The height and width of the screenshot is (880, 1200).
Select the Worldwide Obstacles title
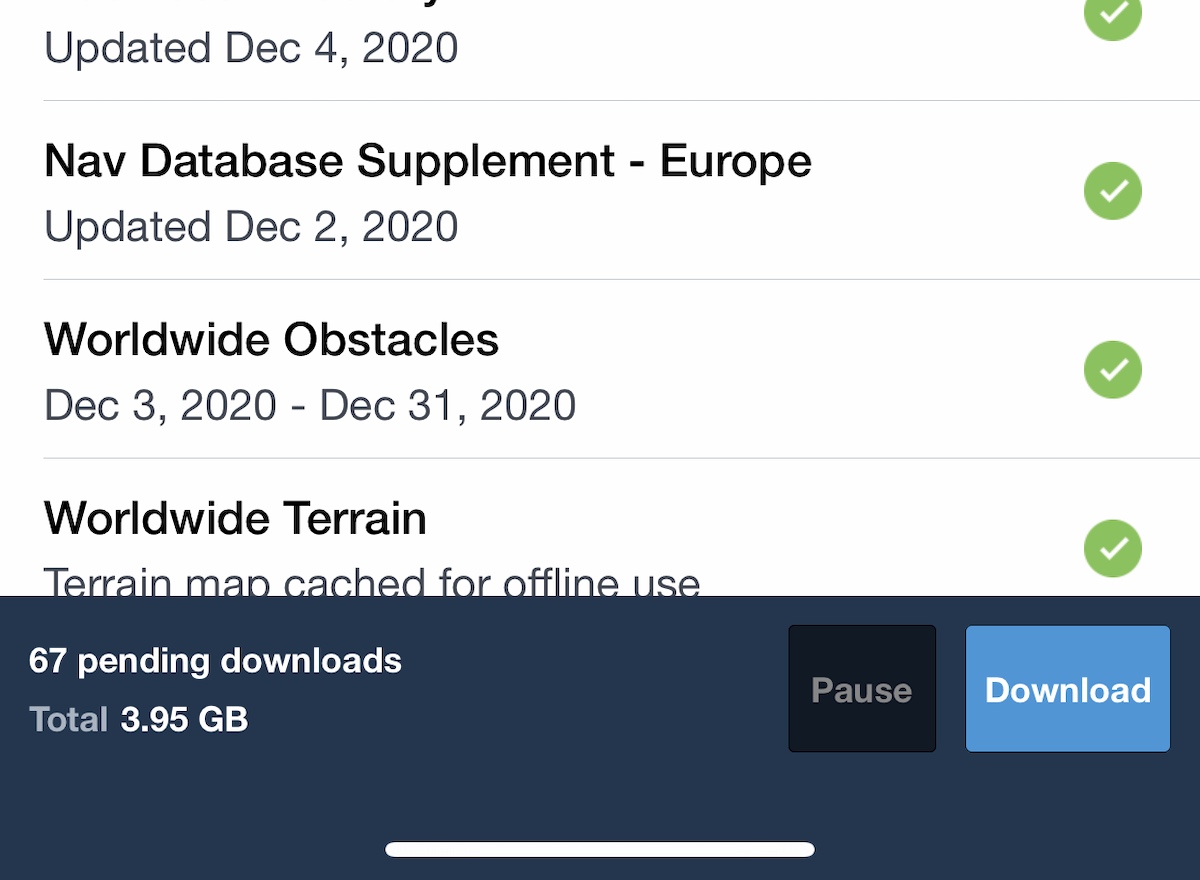(271, 340)
